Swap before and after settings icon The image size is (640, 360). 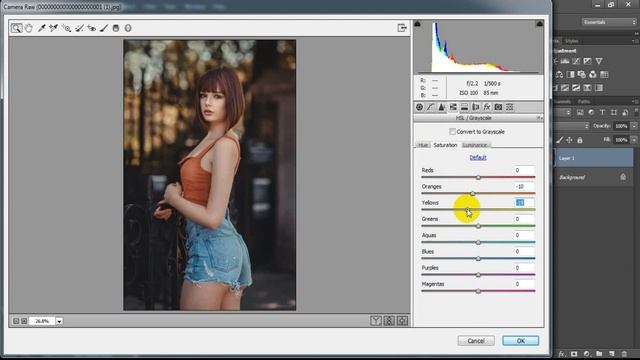pyautogui.click(x=389, y=321)
